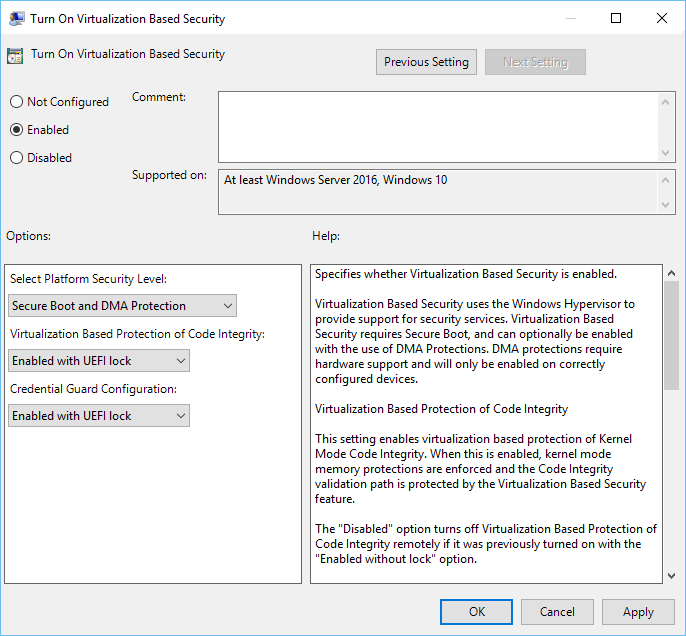Choose the Disabled radio button

coord(16,158)
